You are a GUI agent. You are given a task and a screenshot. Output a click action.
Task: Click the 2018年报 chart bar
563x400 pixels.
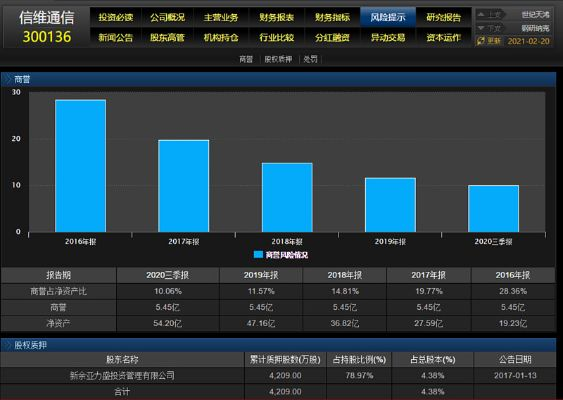click(287, 197)
